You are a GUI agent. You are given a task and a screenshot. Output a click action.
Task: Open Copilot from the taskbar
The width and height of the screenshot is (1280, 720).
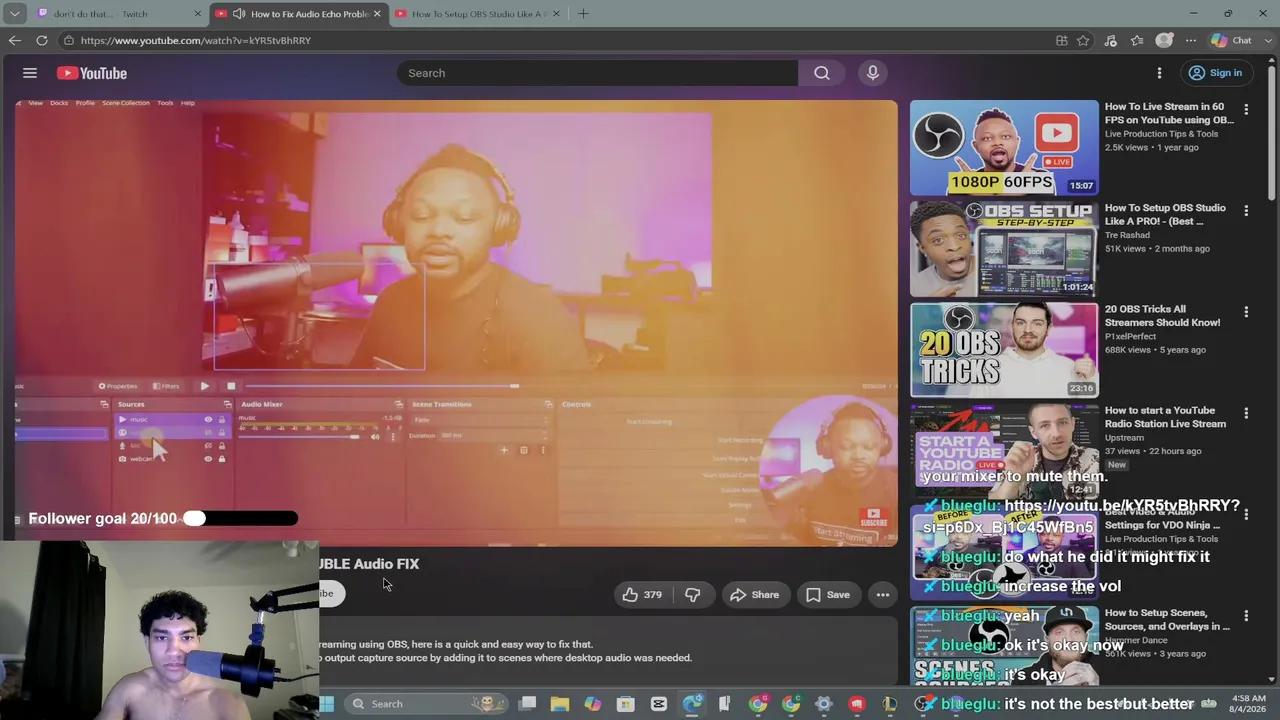pos(593,704)
